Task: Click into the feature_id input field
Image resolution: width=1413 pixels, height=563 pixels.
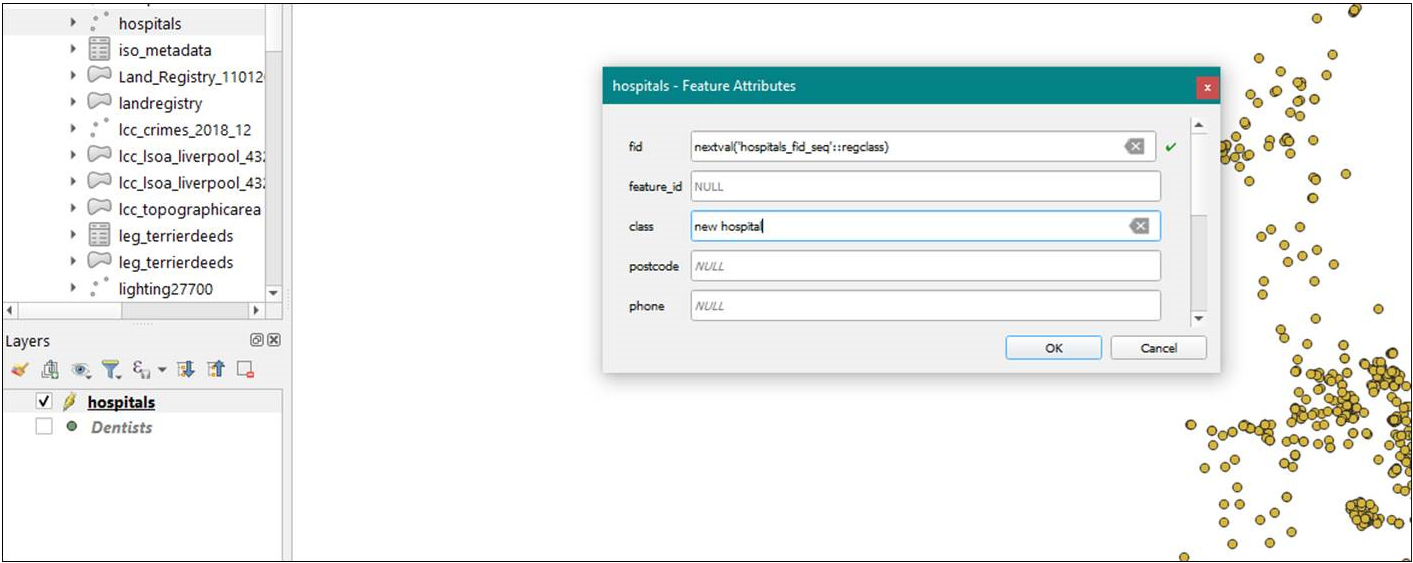Action: (925, 187)
